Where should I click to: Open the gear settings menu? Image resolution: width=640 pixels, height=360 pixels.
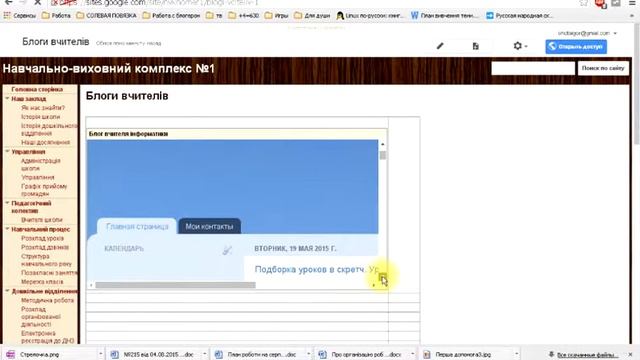click(x=520, y=46)
